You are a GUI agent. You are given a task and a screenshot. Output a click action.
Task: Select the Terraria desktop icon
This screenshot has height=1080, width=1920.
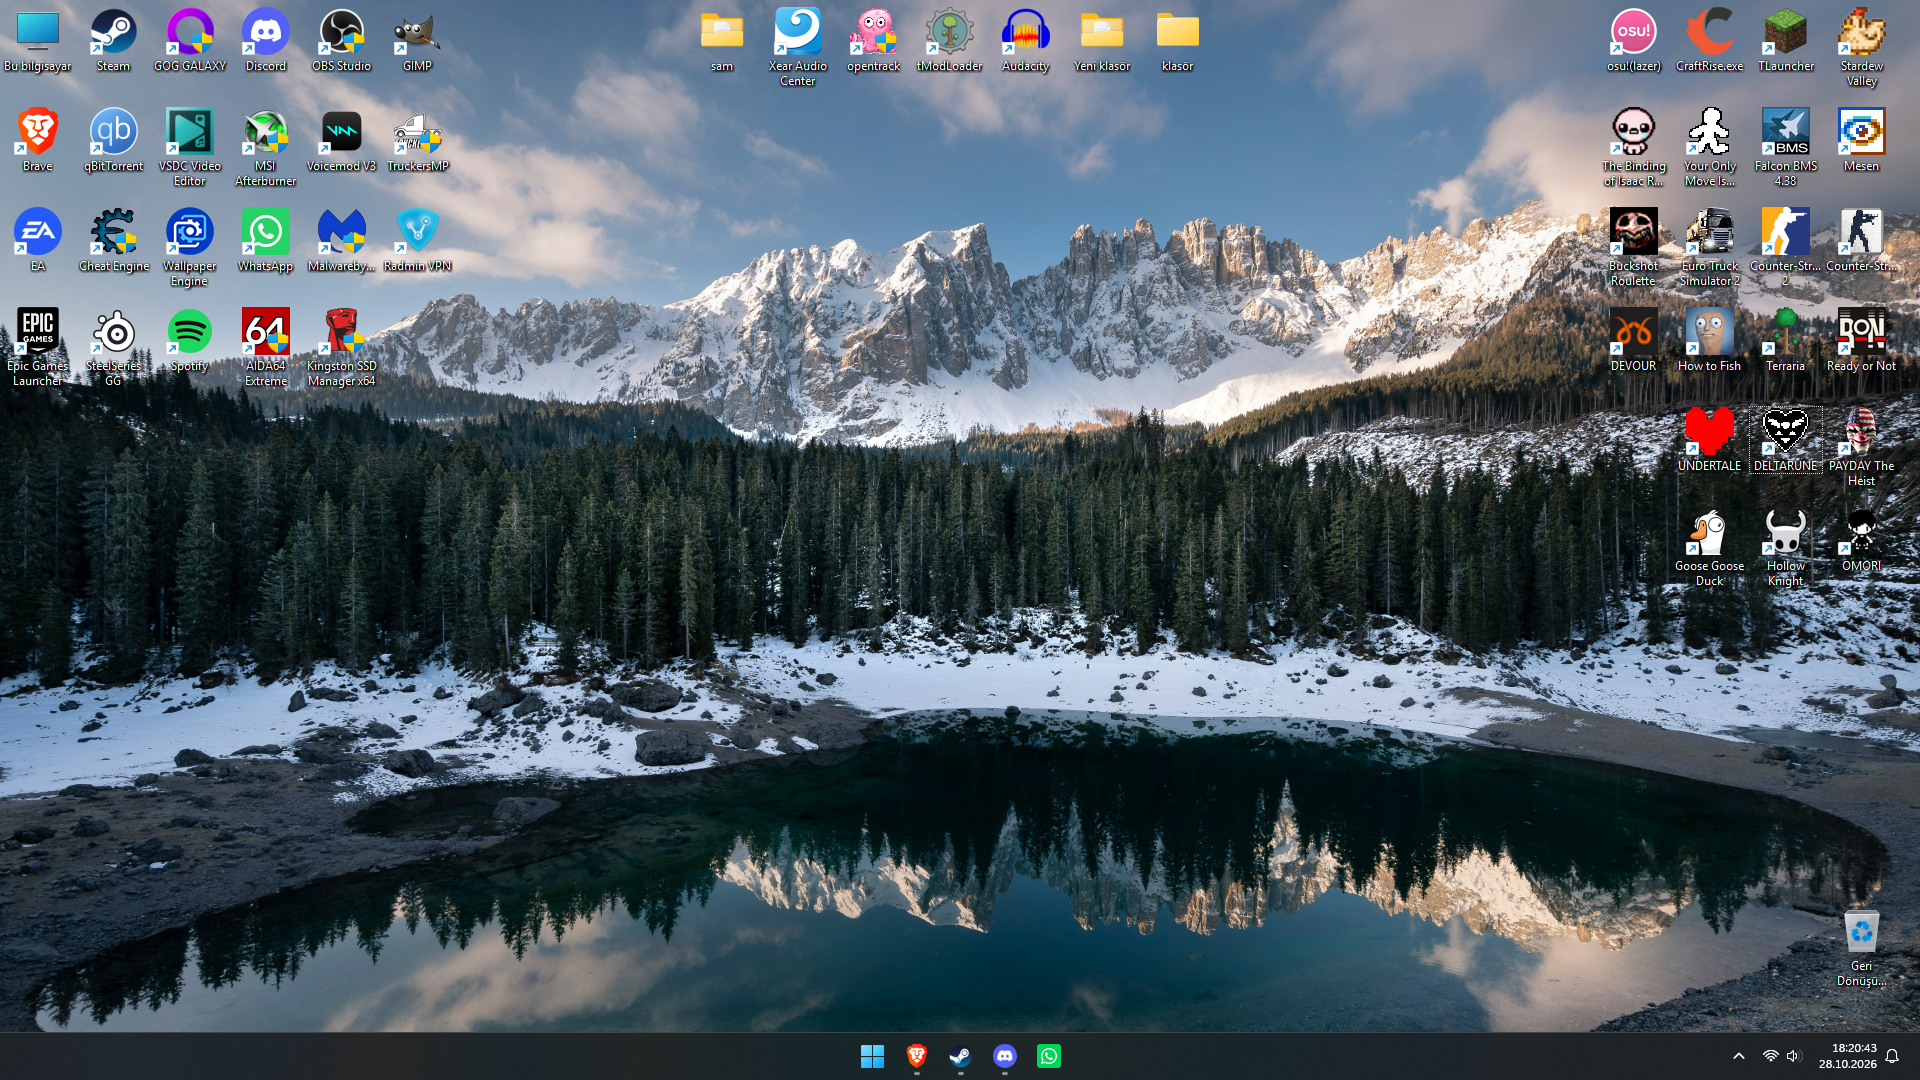click(1785, 341)
